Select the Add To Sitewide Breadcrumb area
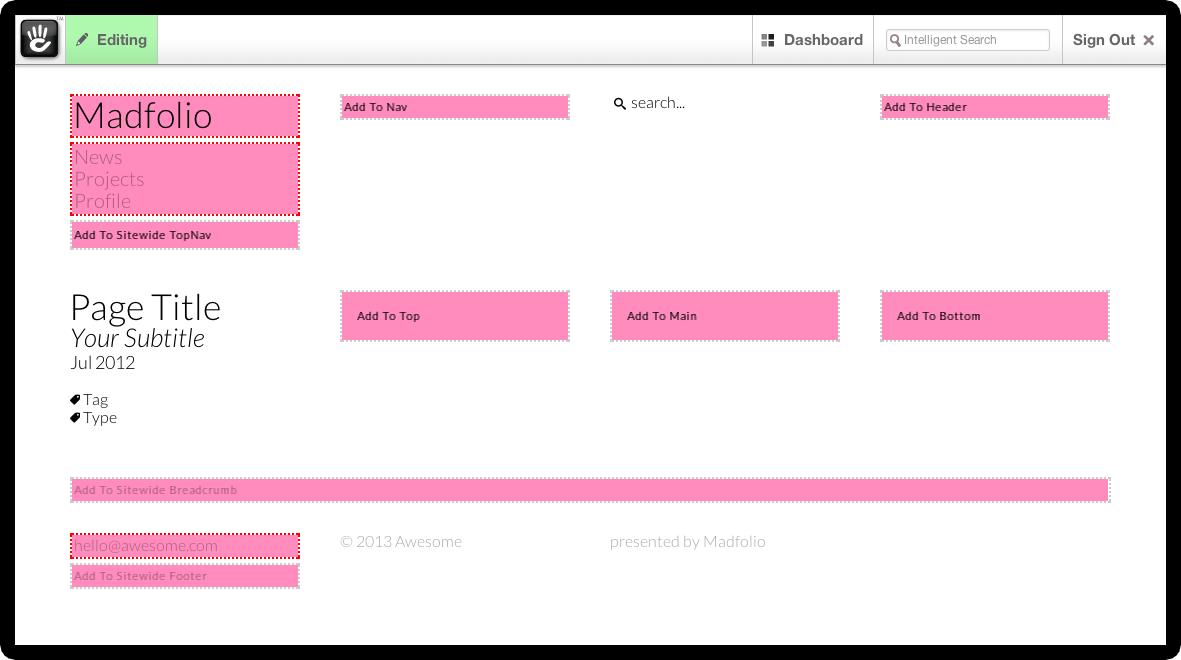 click(x=590, y=490)
